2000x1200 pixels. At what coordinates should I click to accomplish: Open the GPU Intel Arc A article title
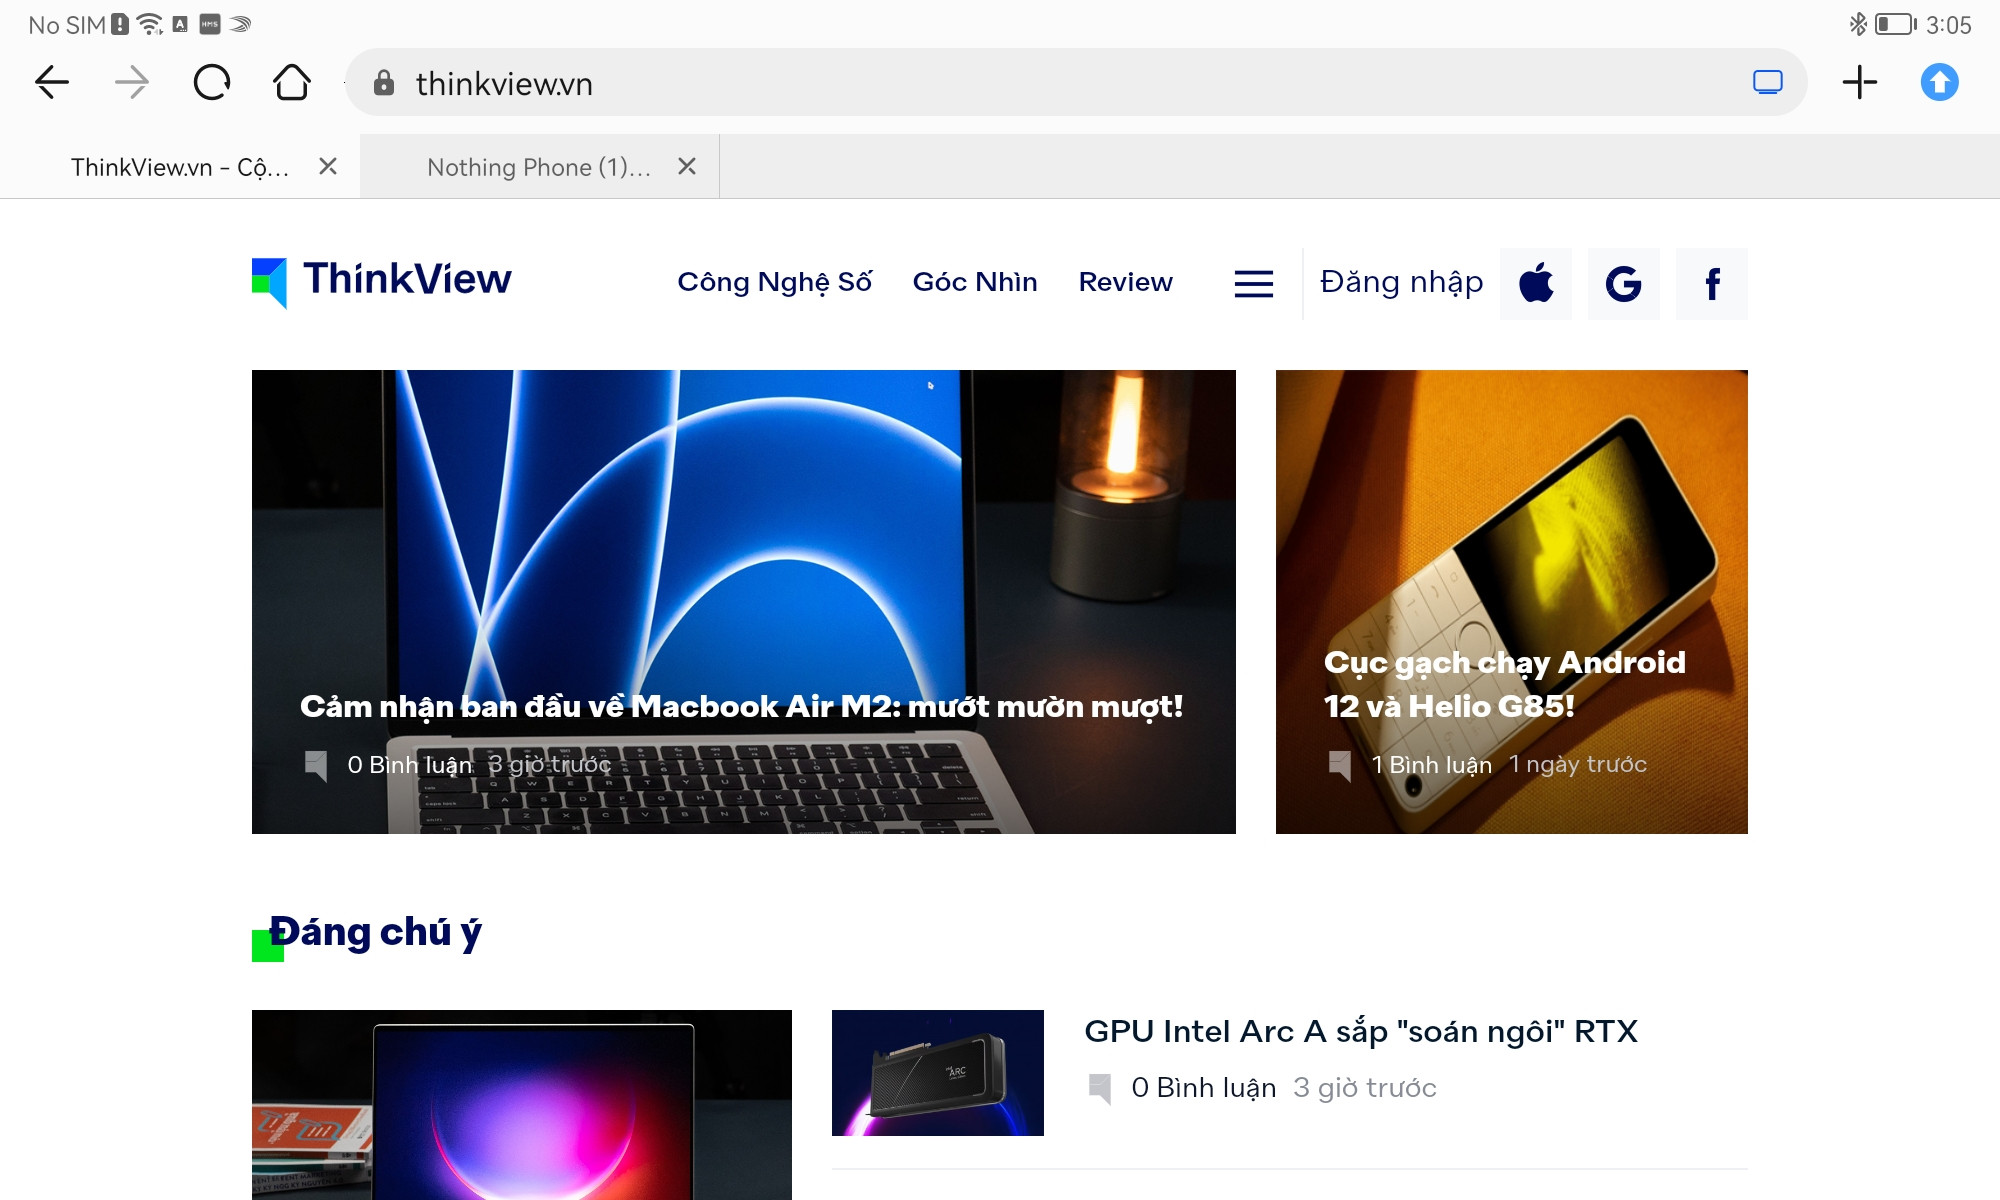(1361, 1031)
